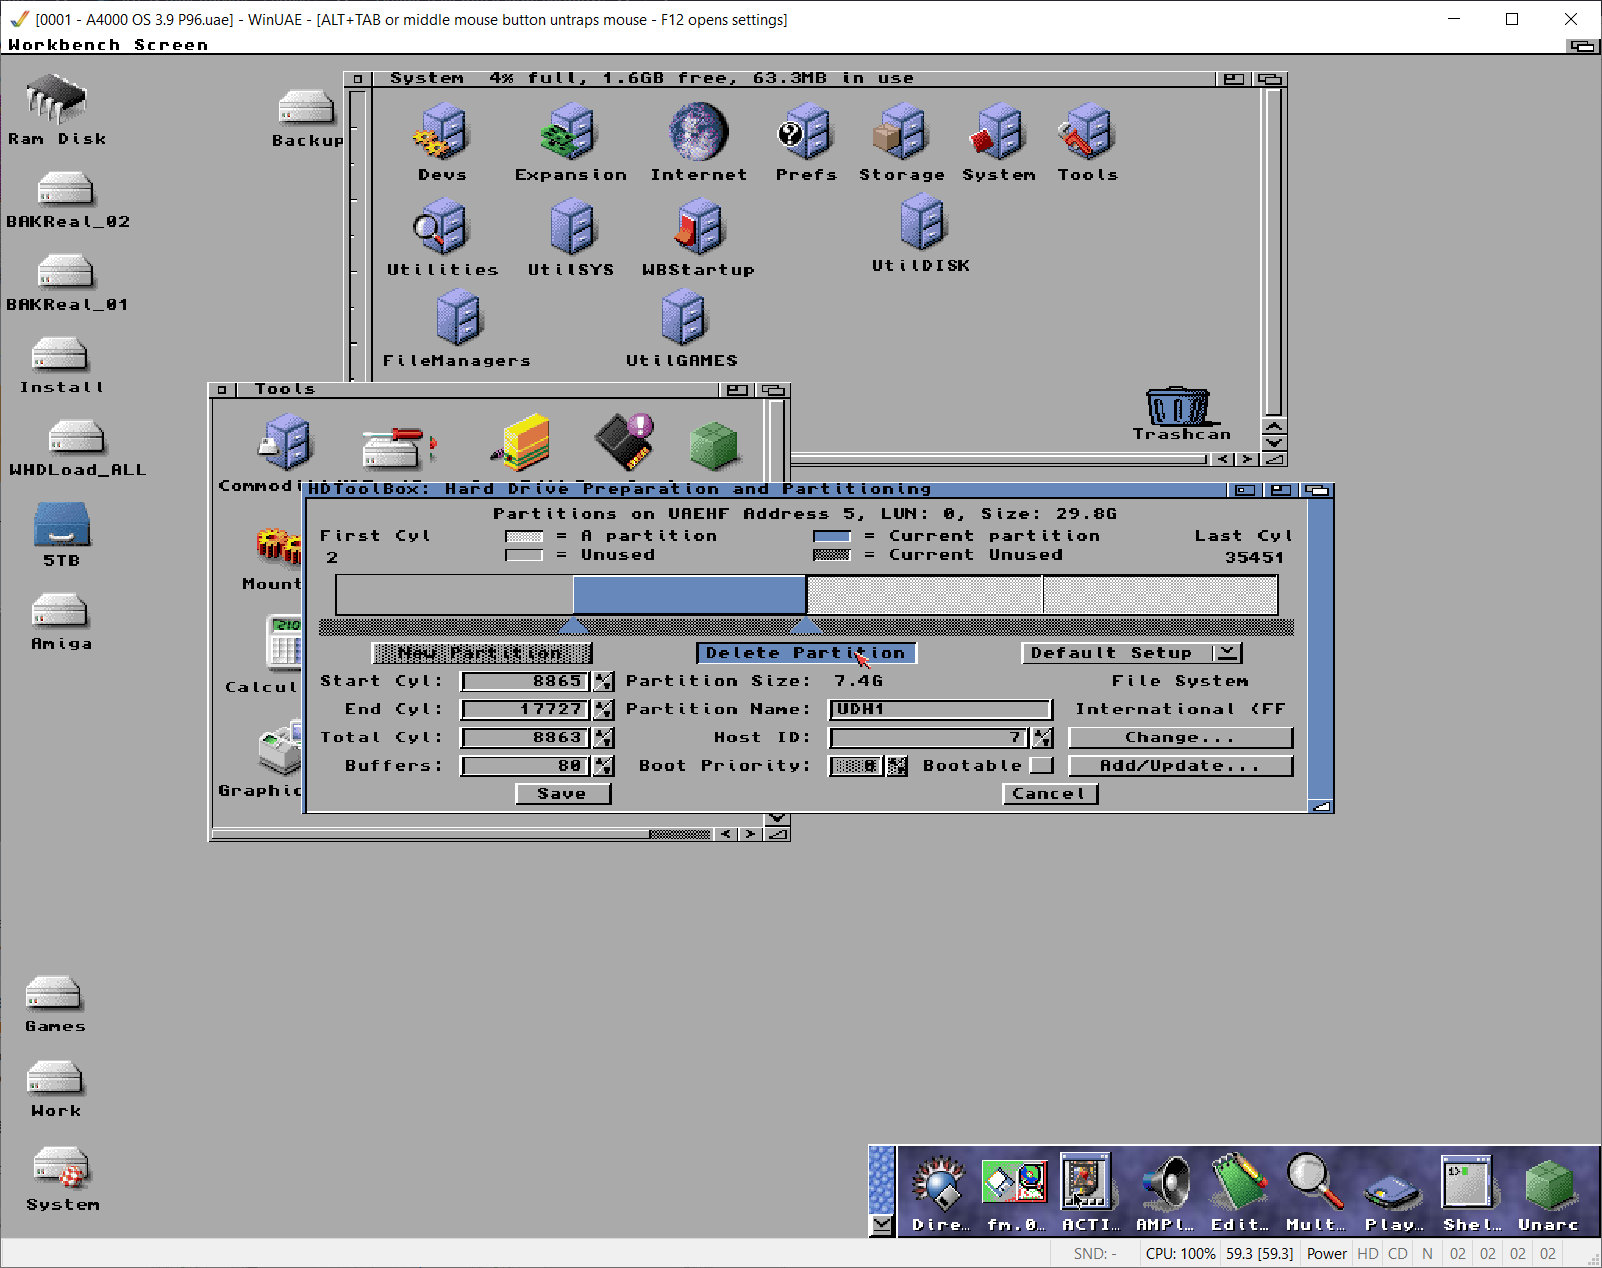Click Delete Partition button
The width and height of the screenshot is (1602, 1268).
tap(806, 653)
